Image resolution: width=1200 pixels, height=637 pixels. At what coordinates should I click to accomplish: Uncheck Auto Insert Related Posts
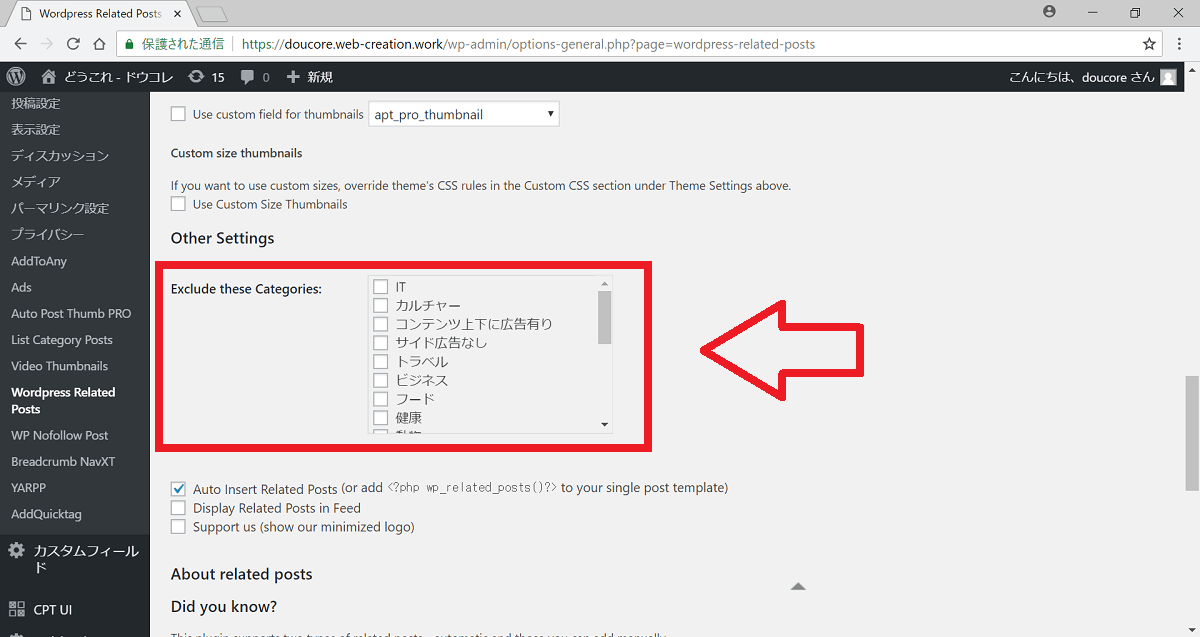tap(178, 489)
